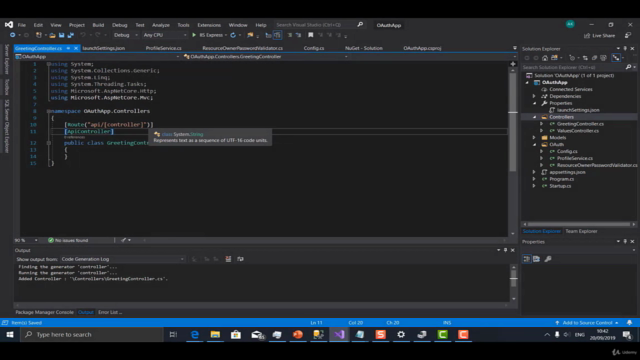Toggle the pin on GreetingController.cs tab
The image size is (640, 360).
(x=69, y=48)
